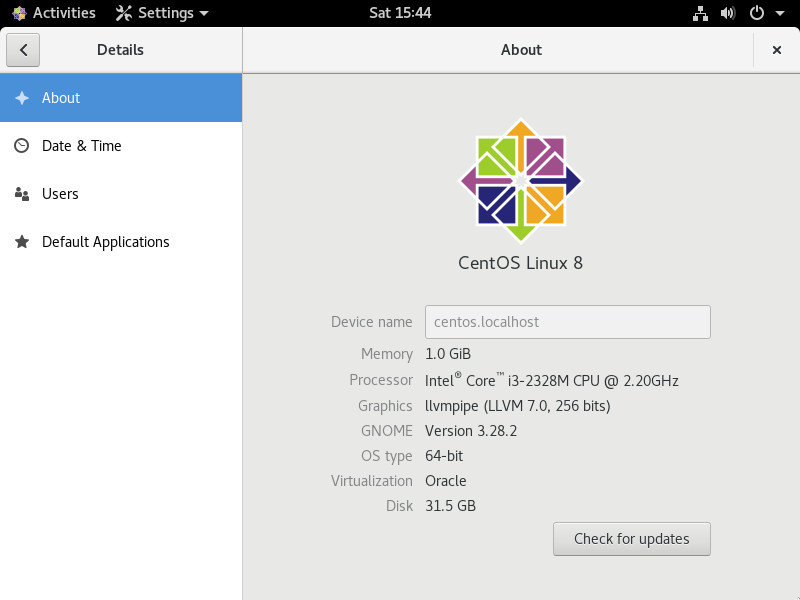Viewport: 800px width, 600px height.
Task: Open the Sat 15:44 clock menu
Action: point(400,13)
